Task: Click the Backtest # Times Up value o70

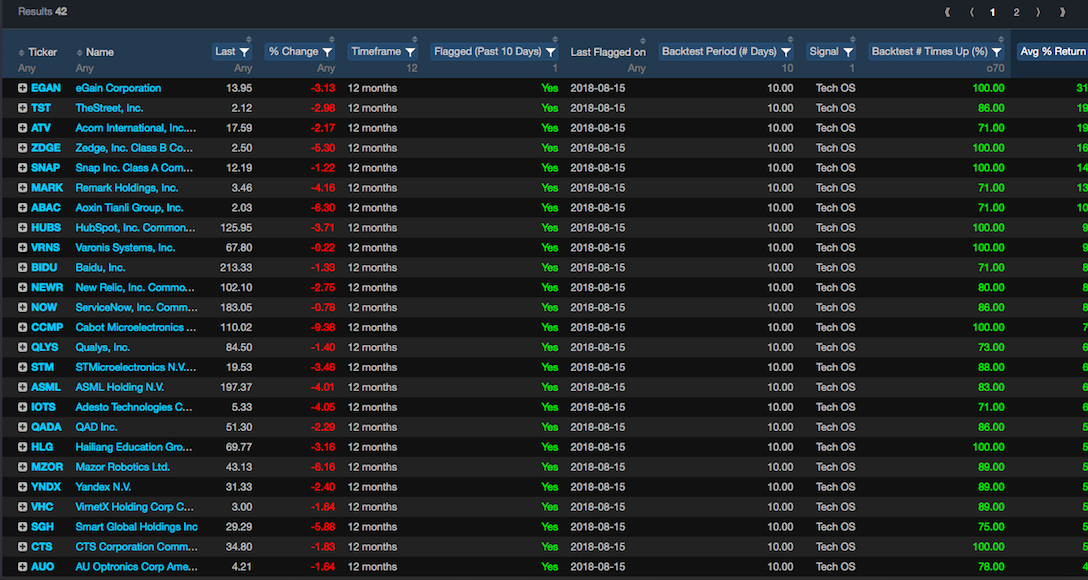Action: click(996, 68)
